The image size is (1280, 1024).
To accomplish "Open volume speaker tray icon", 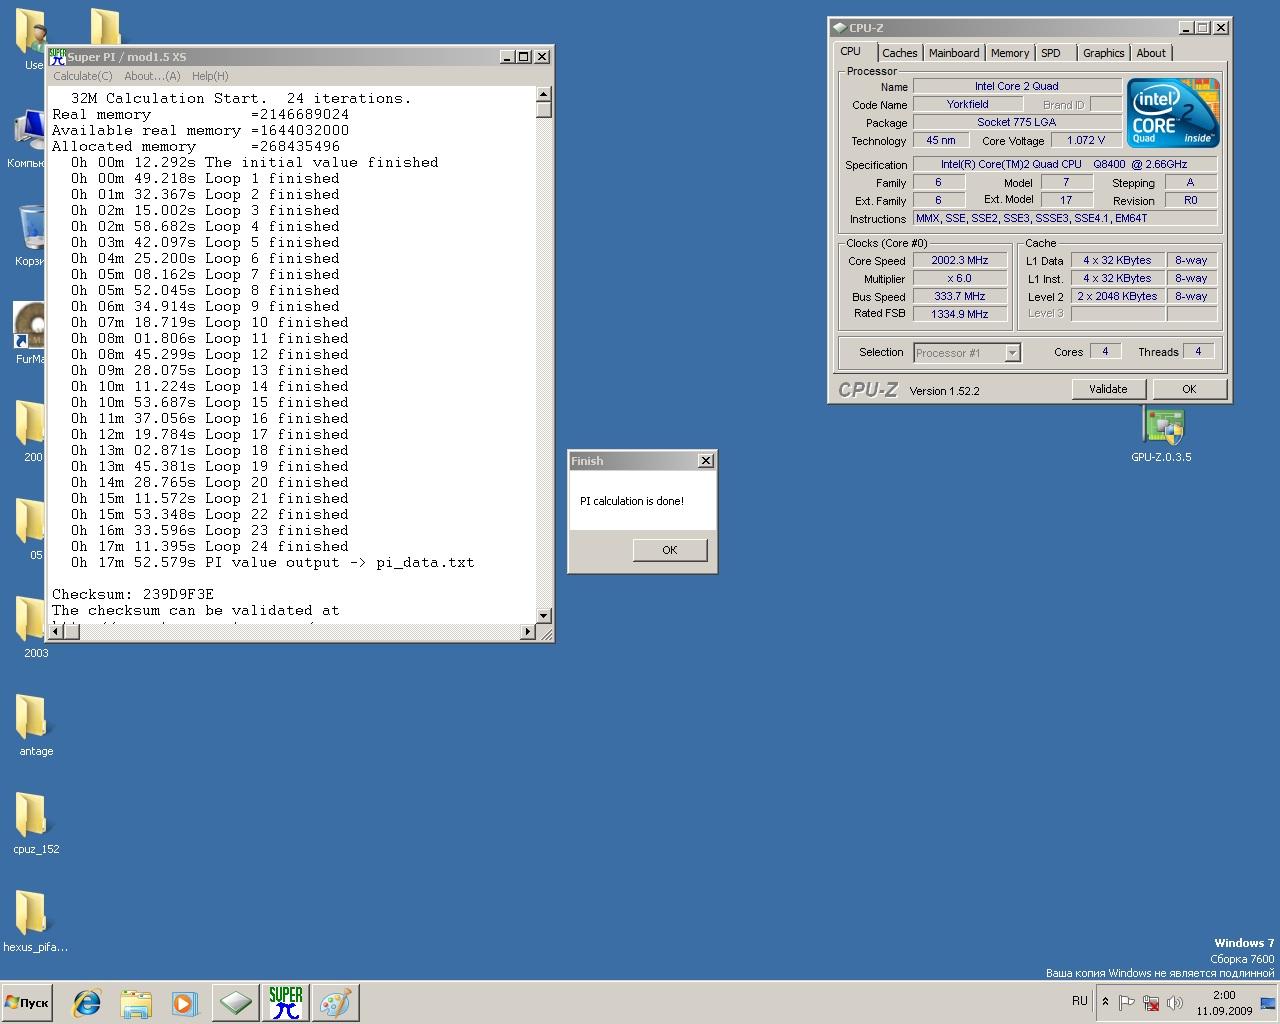I will click(1175, 1002).
